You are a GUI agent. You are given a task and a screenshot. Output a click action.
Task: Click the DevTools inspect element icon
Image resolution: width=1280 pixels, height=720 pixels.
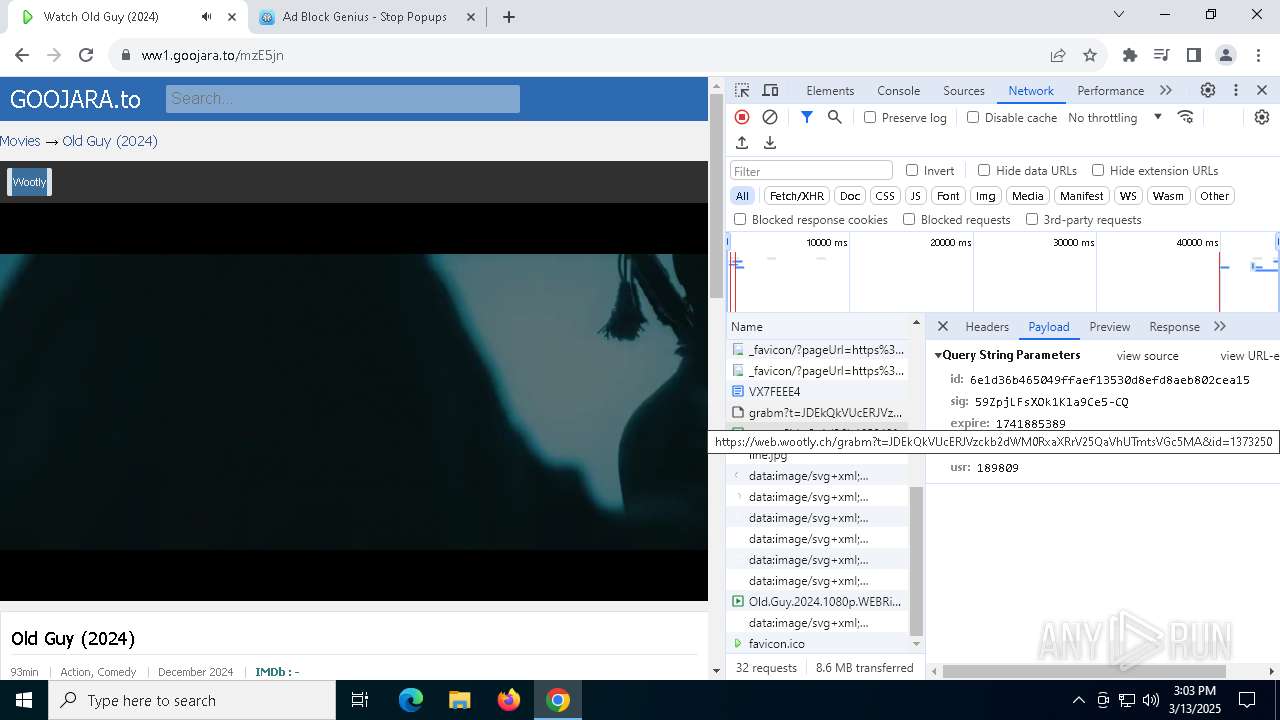[742, 90]
